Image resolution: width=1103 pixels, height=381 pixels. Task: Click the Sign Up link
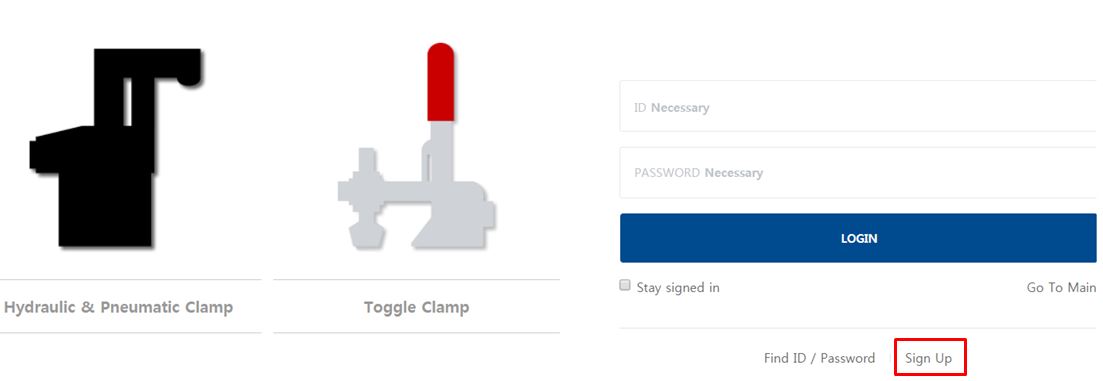point(929,359)
